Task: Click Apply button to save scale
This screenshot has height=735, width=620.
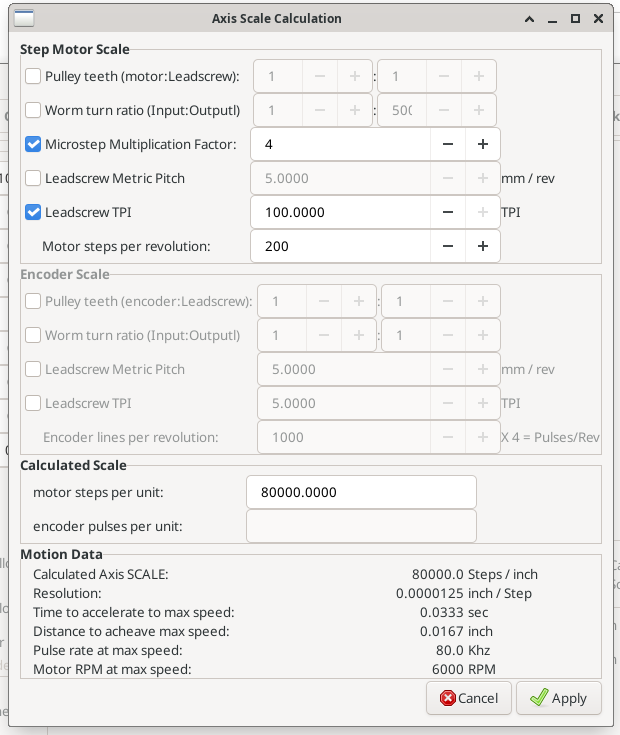Action: tap(558, 698)
